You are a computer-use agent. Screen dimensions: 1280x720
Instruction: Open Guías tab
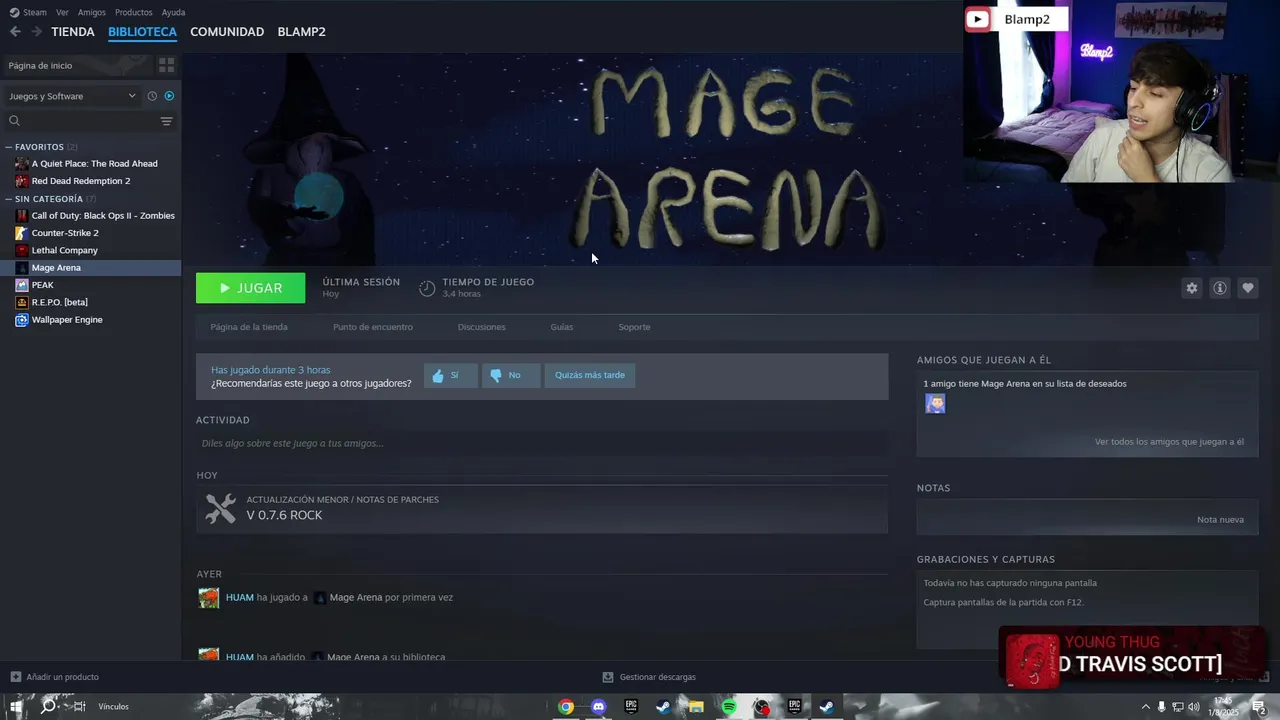[561, 327]
